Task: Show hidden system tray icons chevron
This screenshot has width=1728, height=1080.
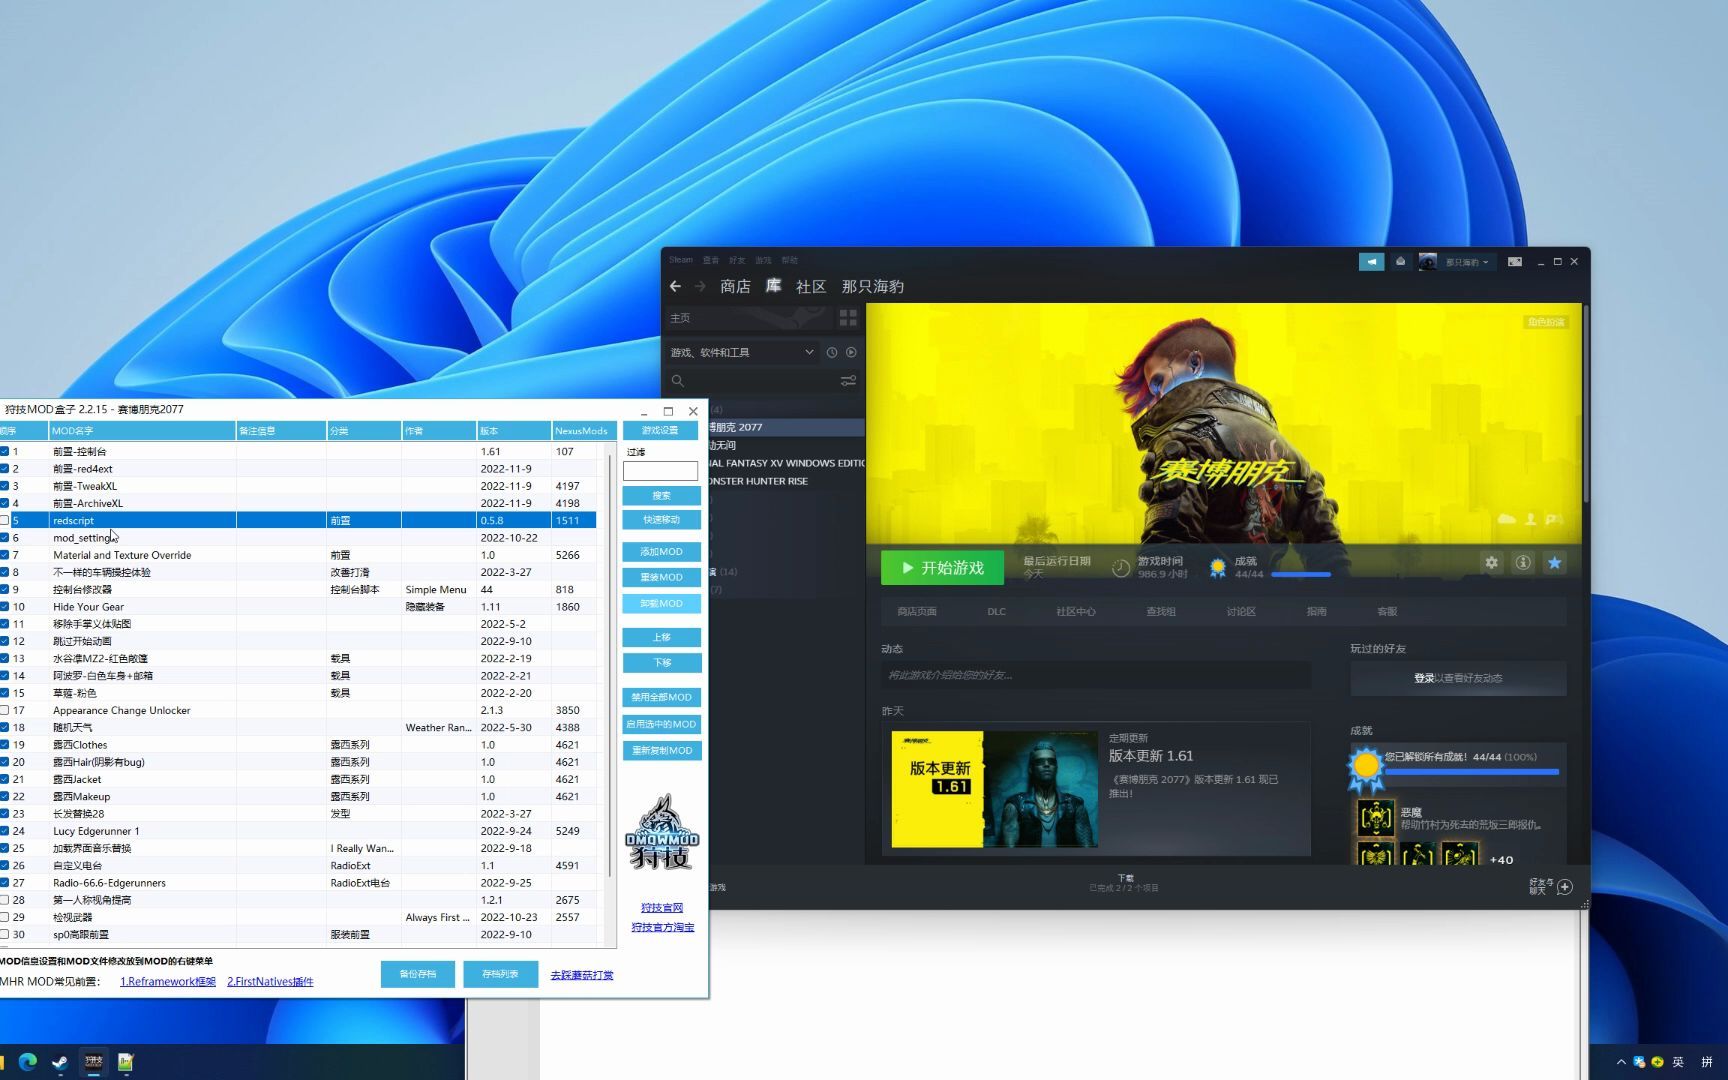Action: click(x=1621, y=1062)
